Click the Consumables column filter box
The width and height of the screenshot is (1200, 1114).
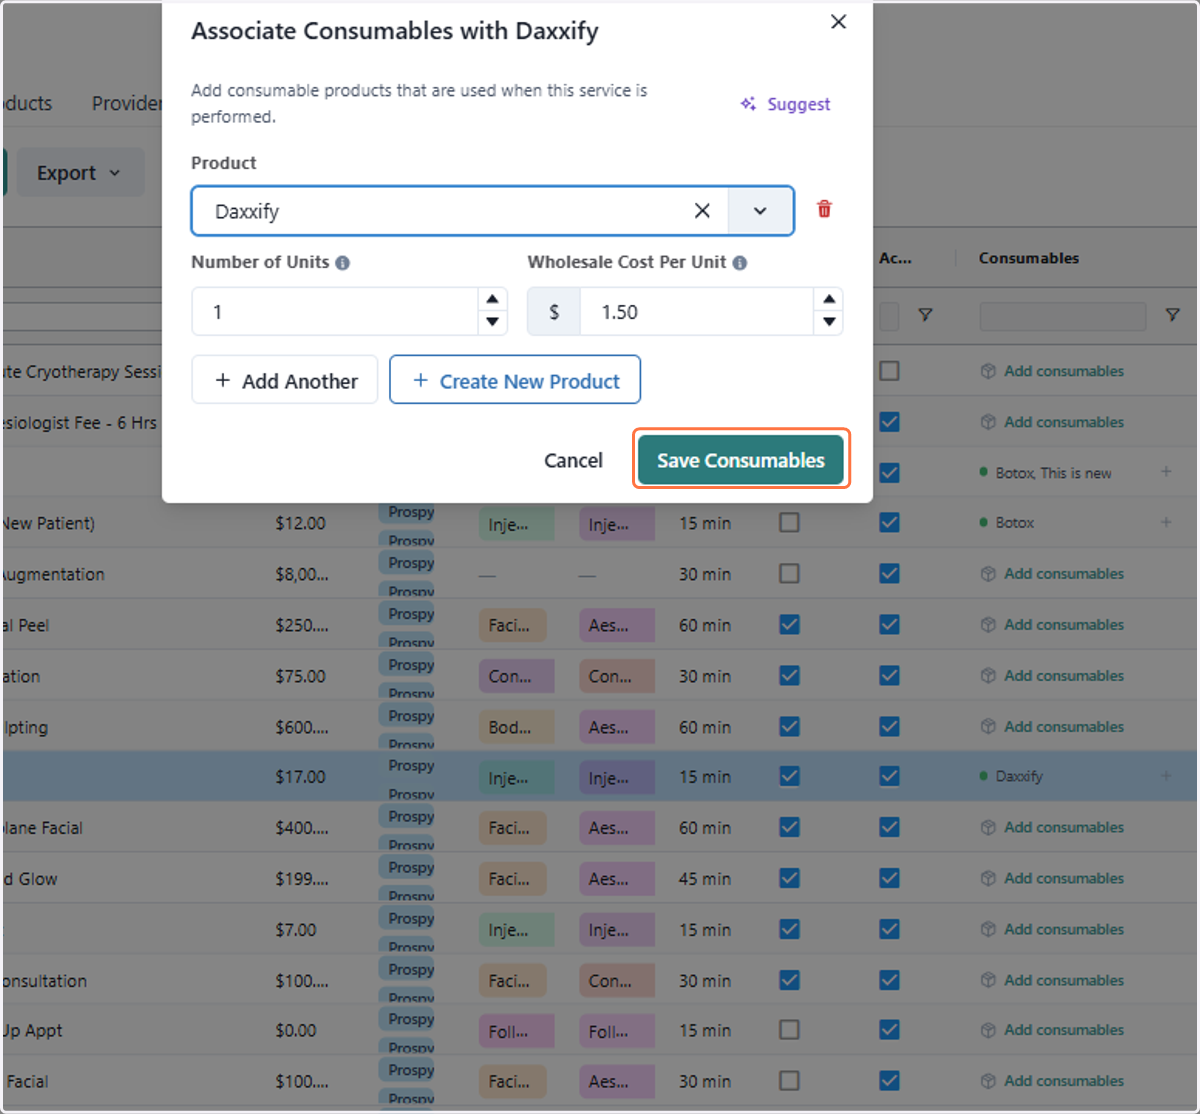coord(1063,317)
